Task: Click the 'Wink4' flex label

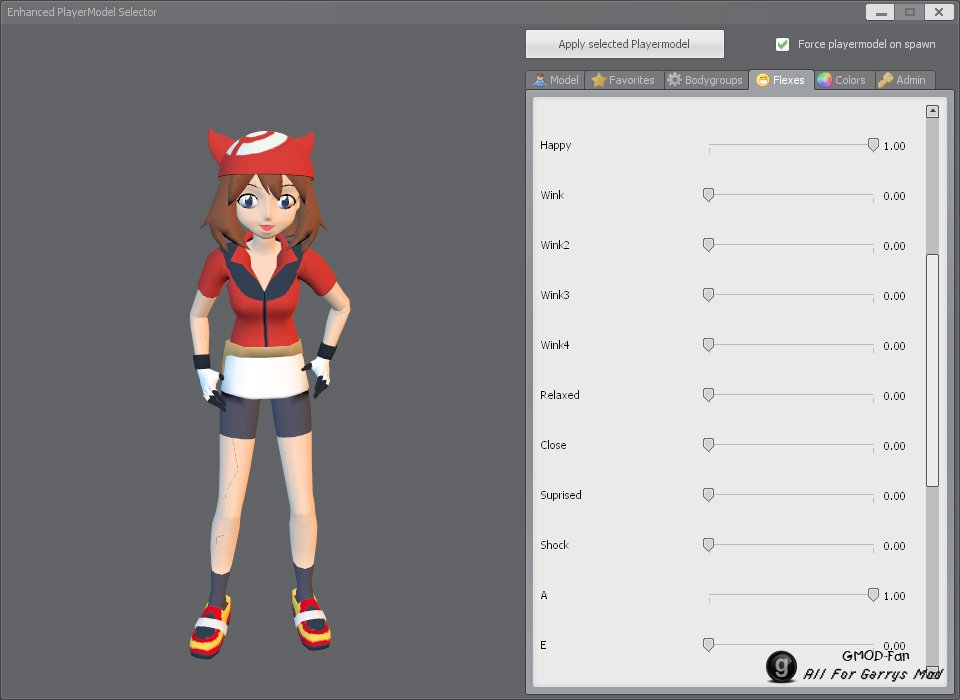Action: (x=555, y=345)
